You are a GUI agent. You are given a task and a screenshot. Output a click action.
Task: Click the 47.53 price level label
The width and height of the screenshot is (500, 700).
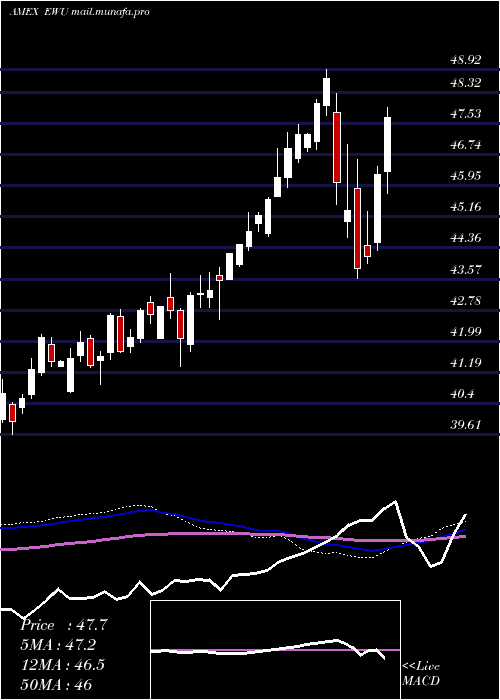465,113
